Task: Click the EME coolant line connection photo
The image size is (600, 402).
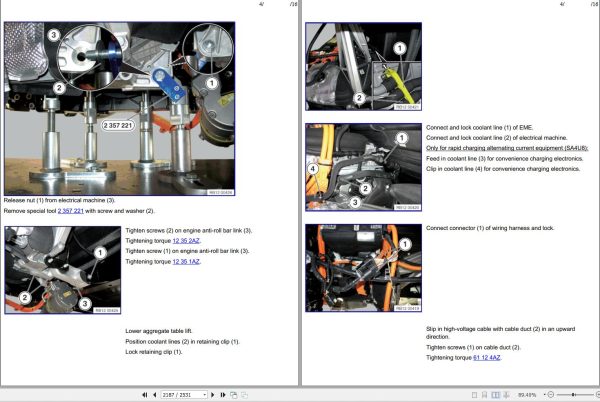Action: pyautogui.click(x=364, y=167)
